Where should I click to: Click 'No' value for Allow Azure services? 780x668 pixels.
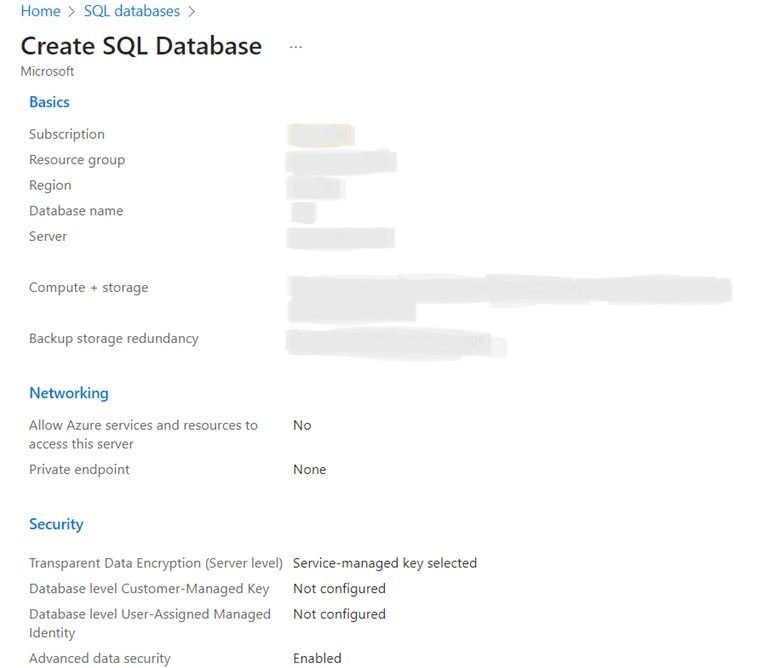pyautogui.click(x=302, y=425)
